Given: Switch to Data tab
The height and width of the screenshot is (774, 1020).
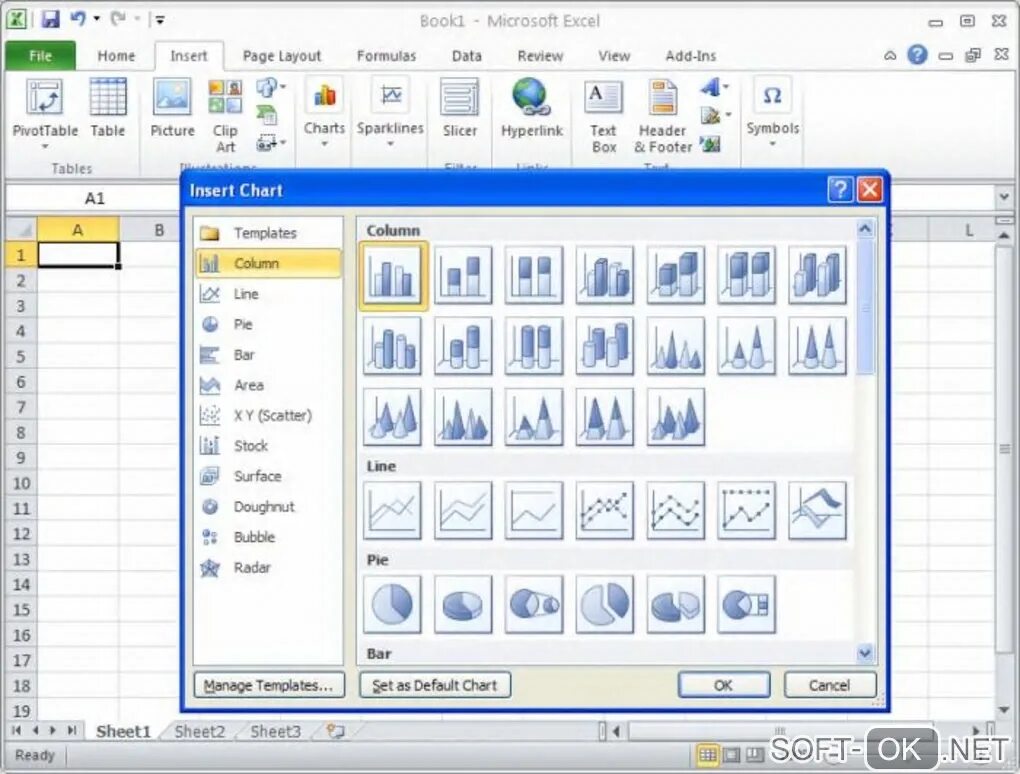Looking at the screenshot, I should (466, 56).
